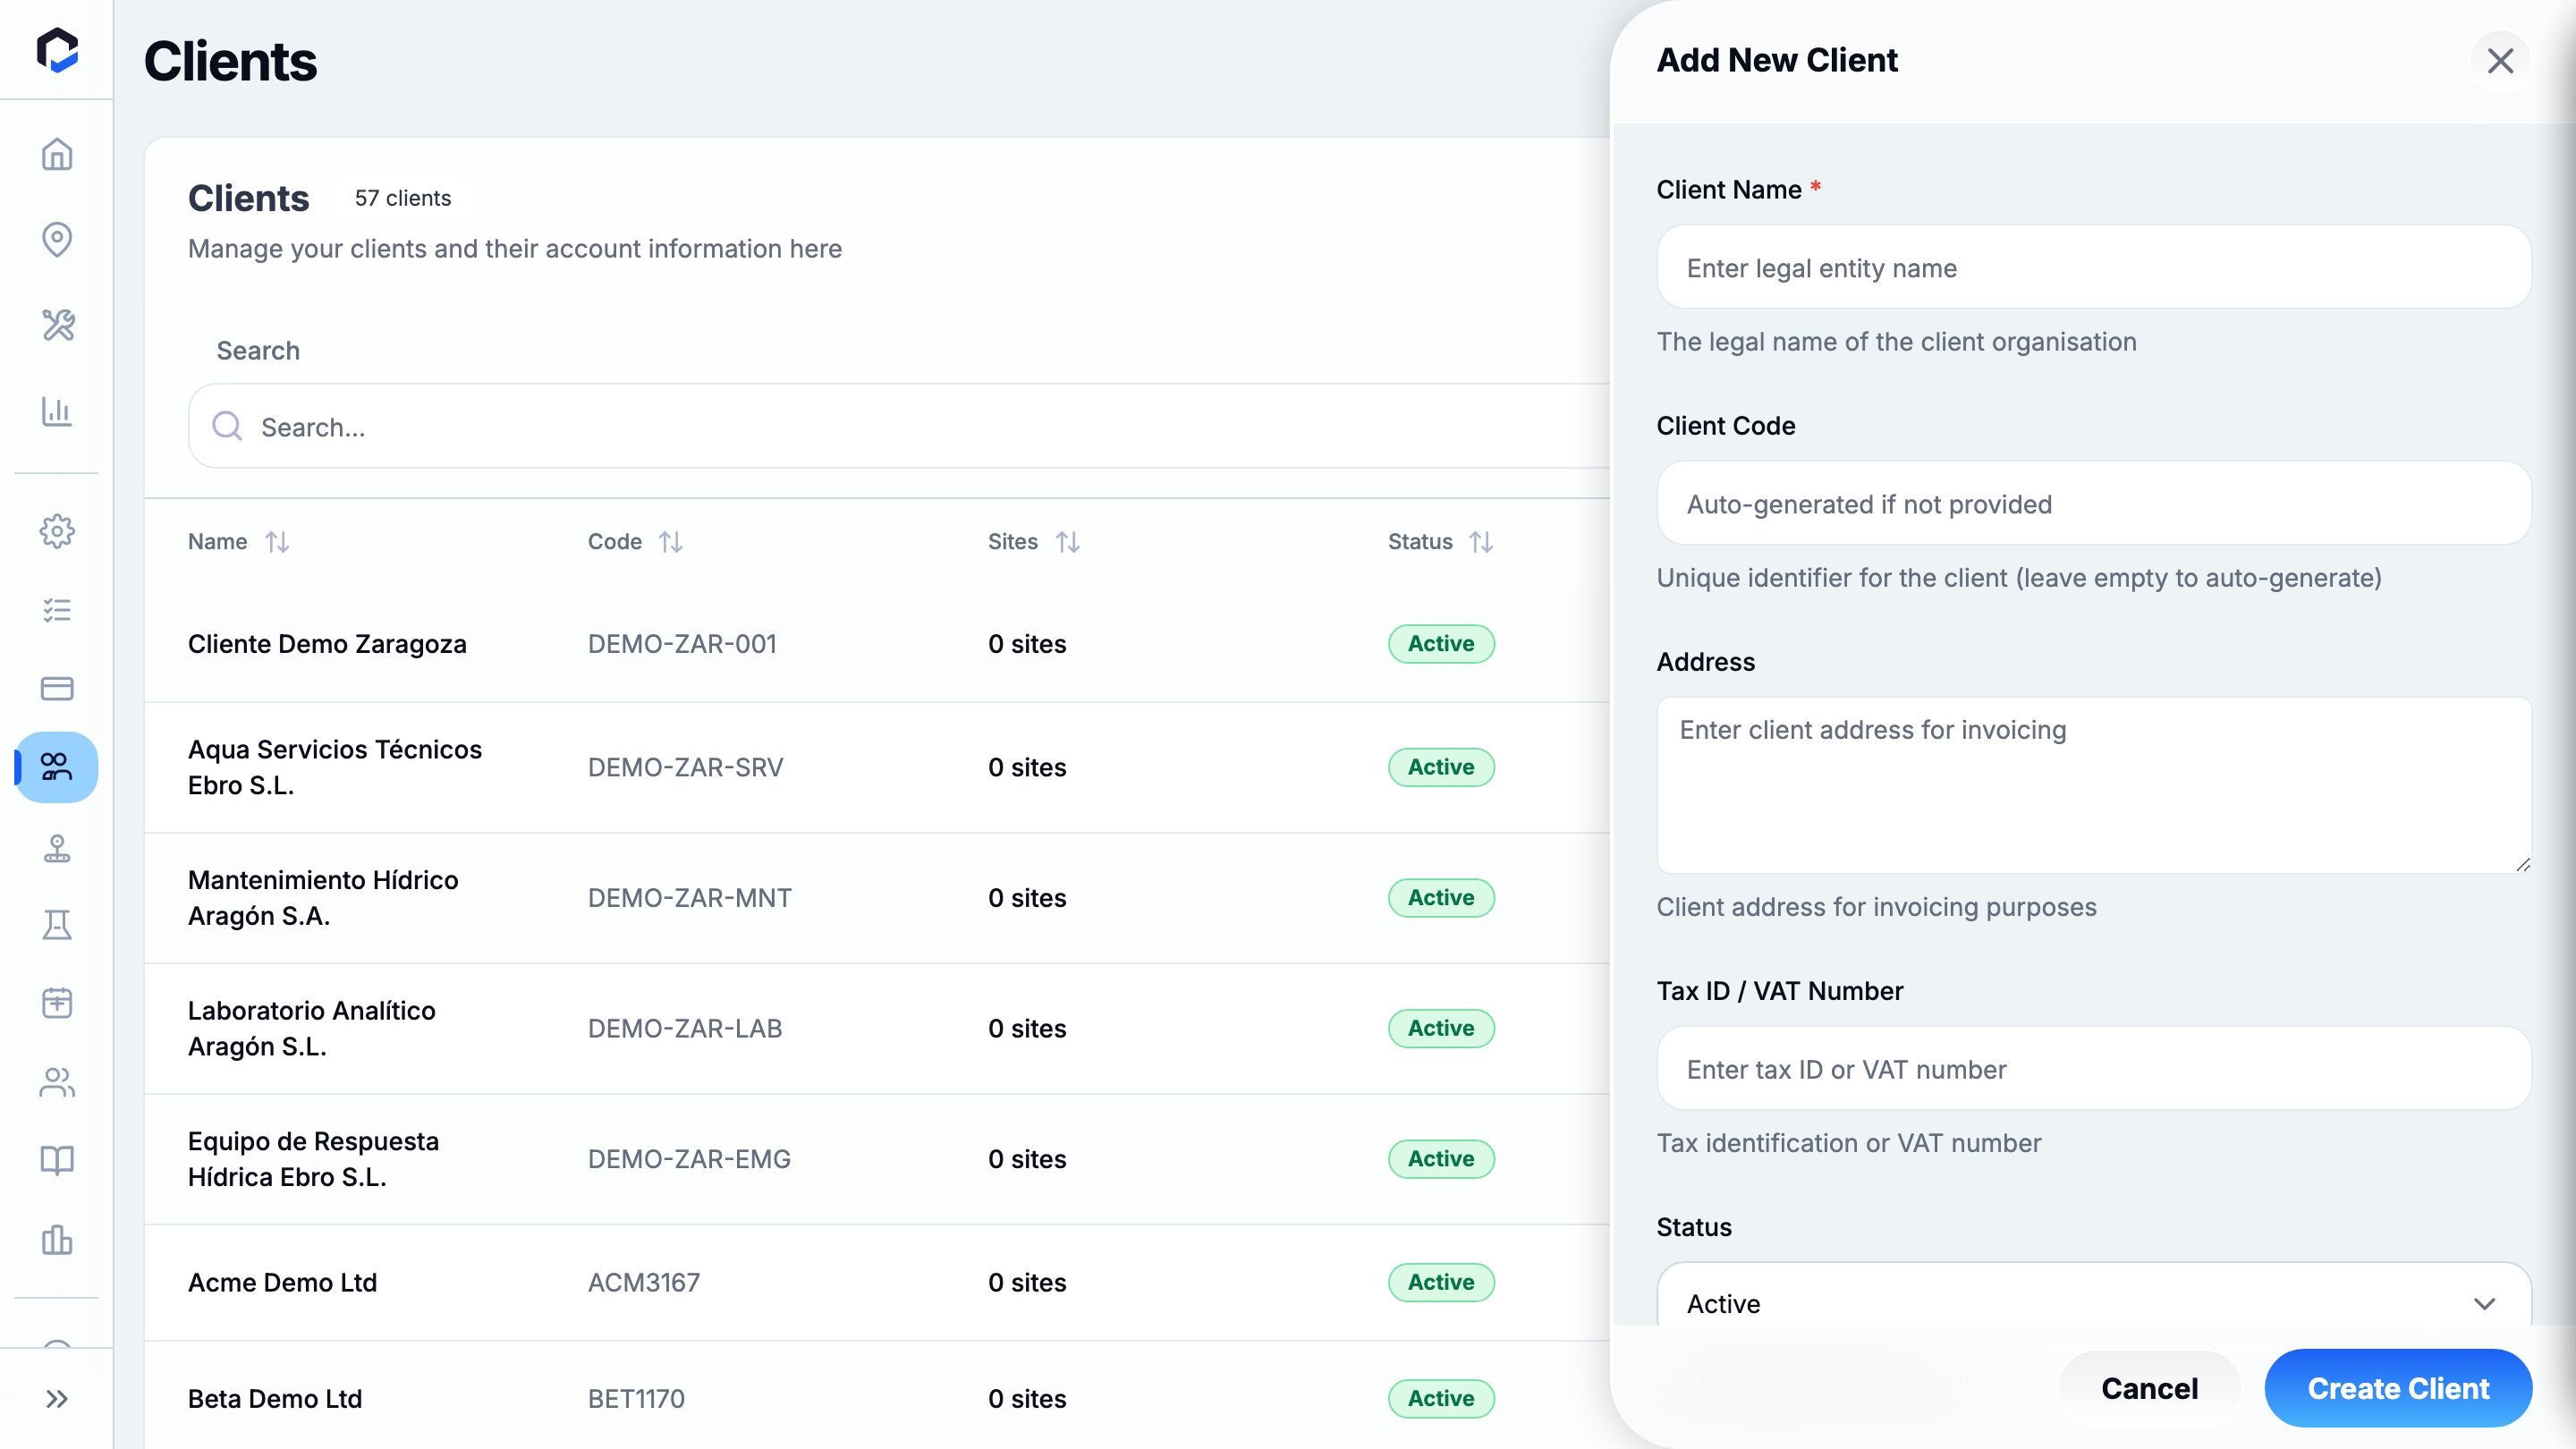Sort the table by Name column

click(277, 542)
